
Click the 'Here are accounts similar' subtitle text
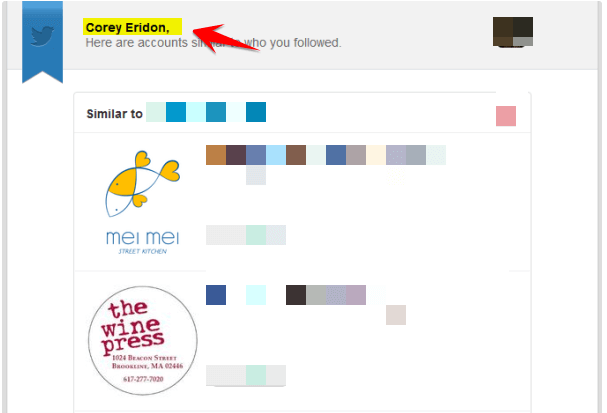point(213,43)
